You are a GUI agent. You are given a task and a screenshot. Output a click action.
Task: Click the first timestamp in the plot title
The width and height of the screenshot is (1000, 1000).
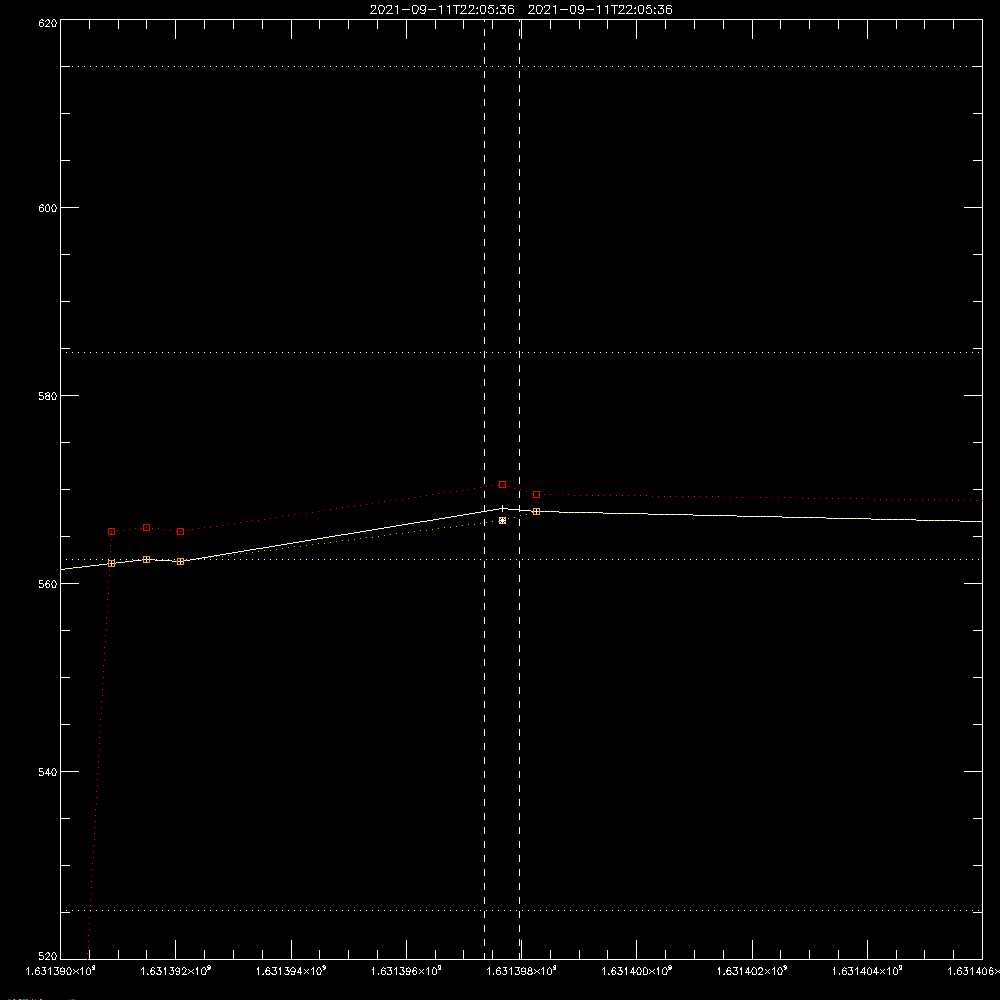442,10
